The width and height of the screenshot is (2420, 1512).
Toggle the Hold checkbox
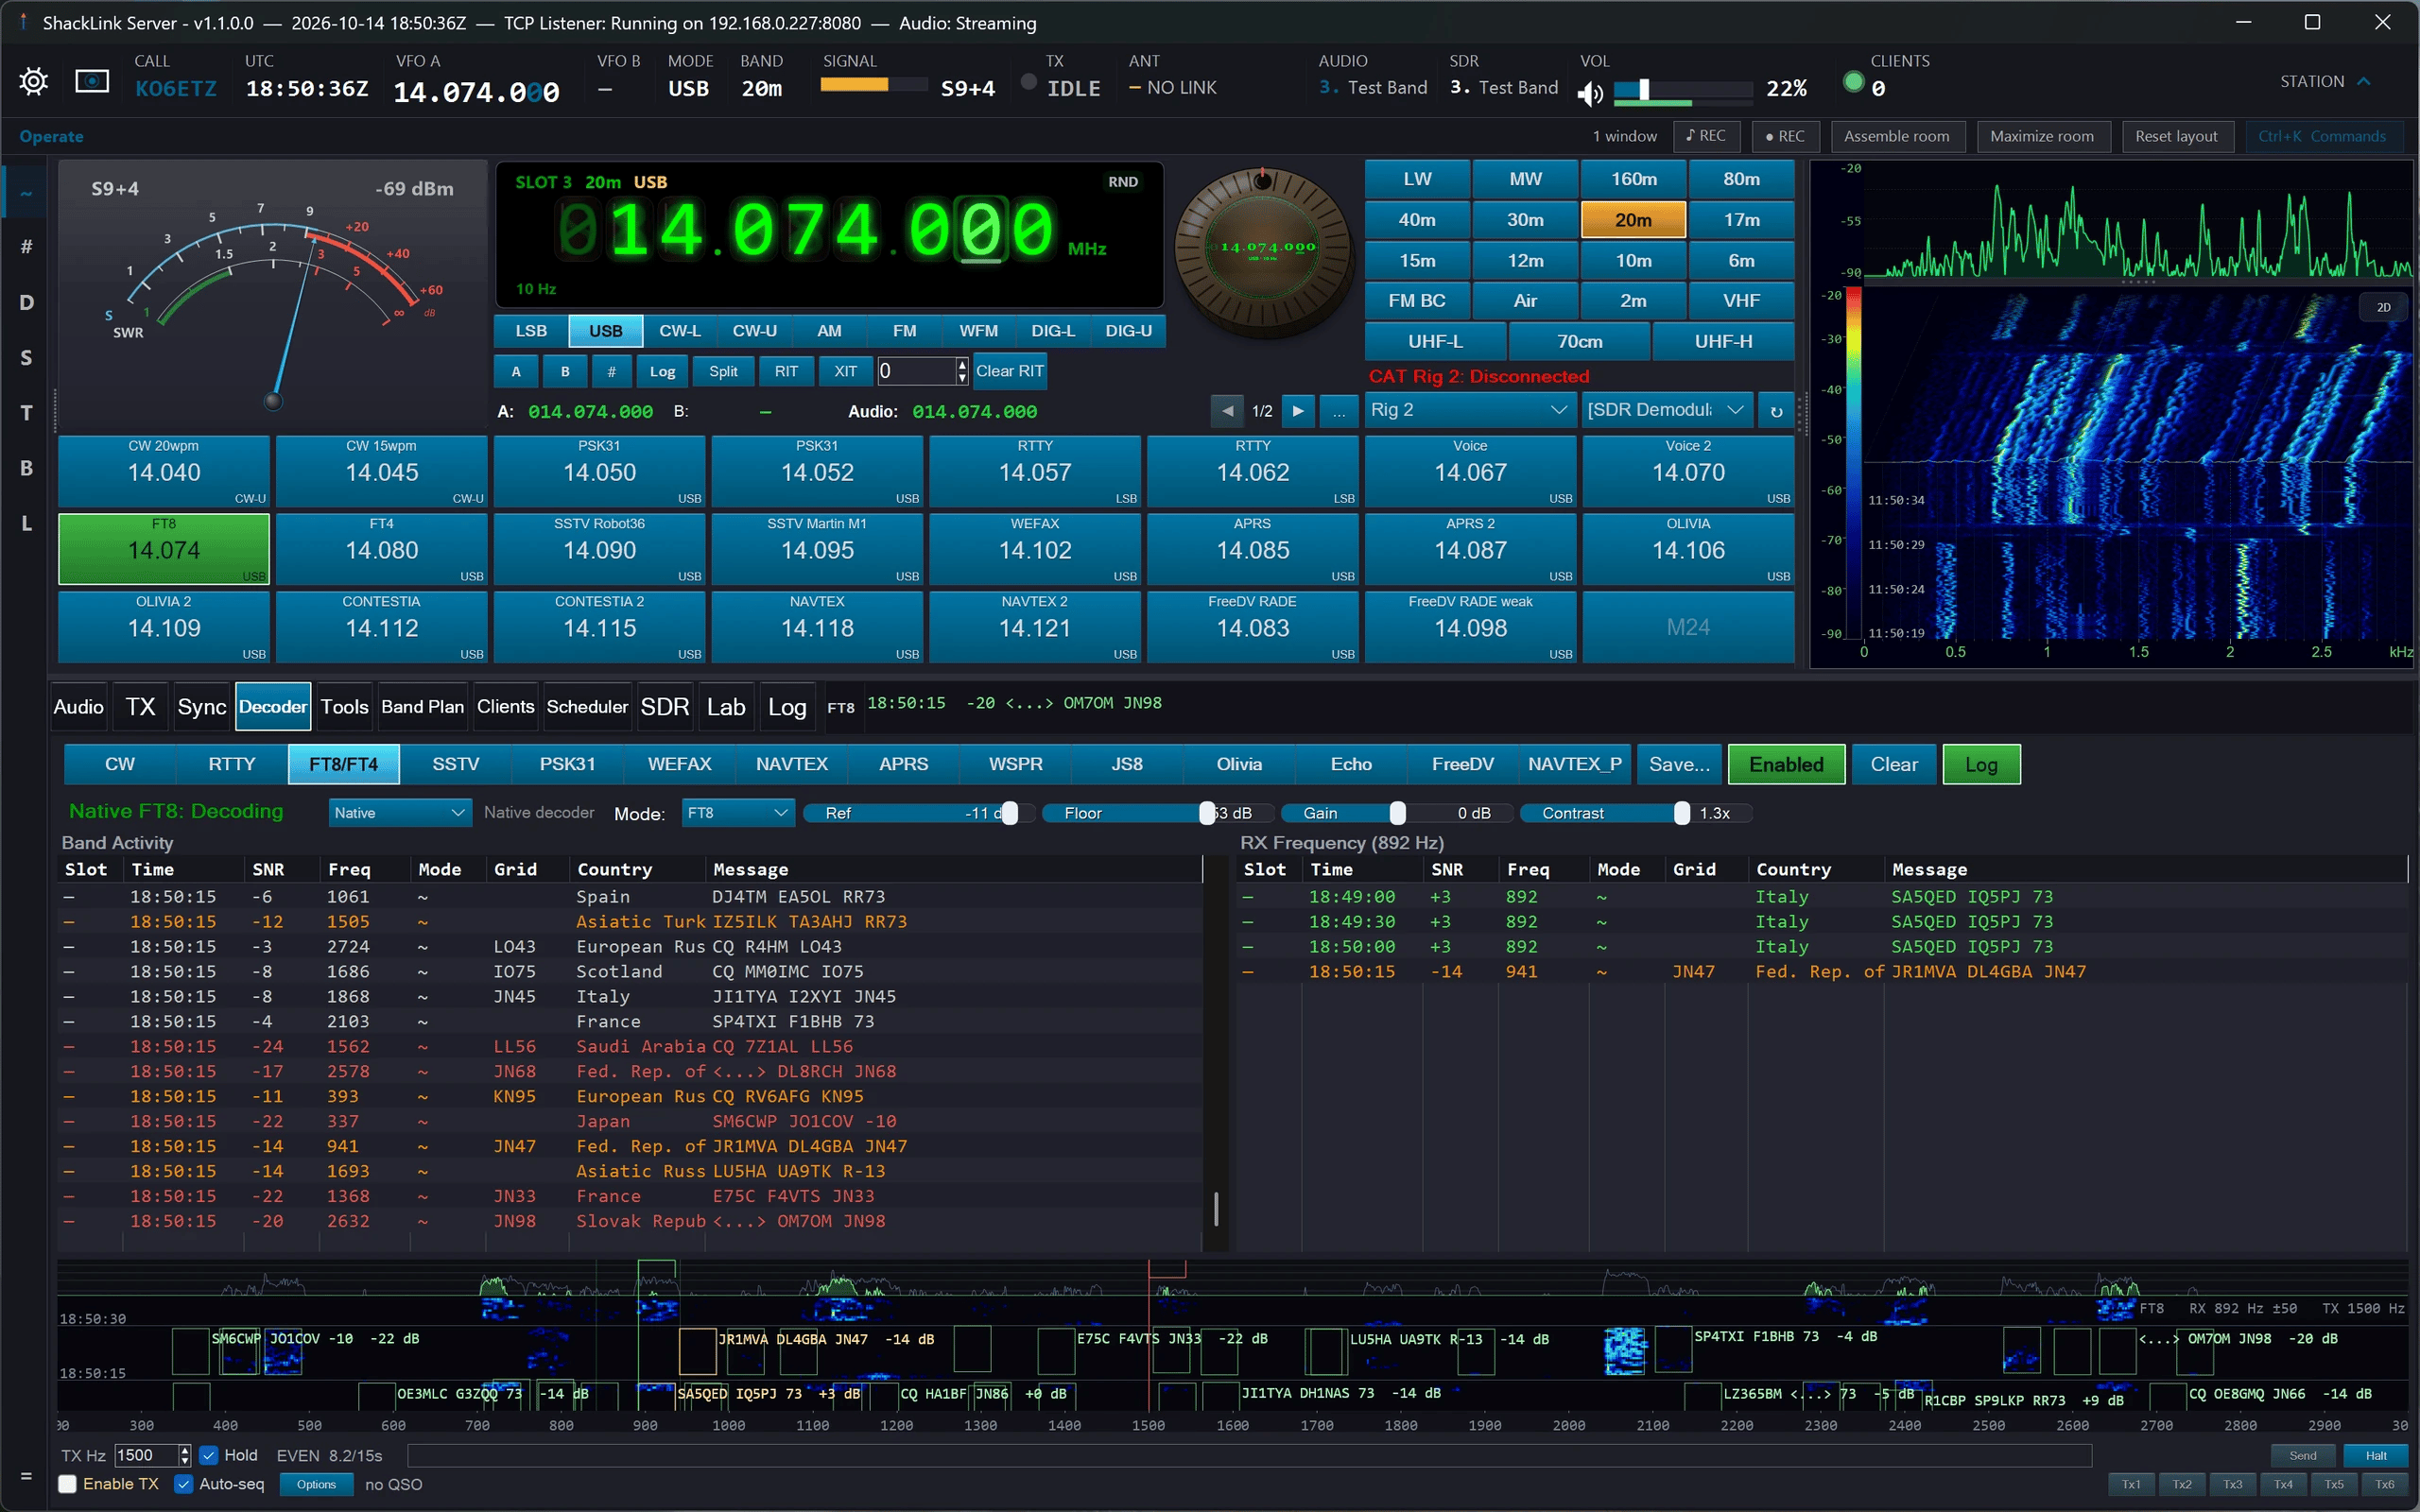[x=209, y=1455]
